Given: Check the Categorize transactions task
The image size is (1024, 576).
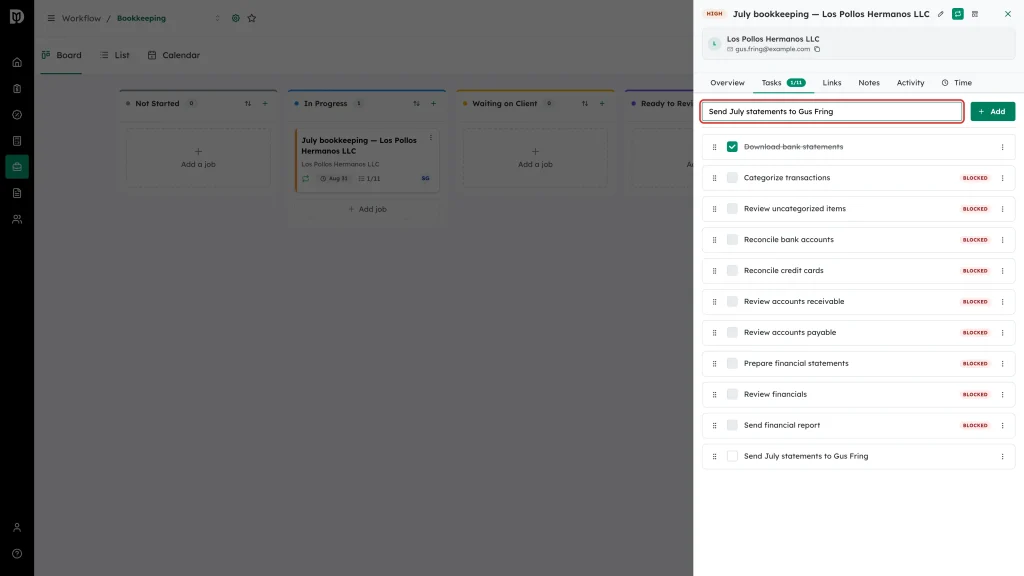Looking at the screenshot, I should tap(732, 178).
